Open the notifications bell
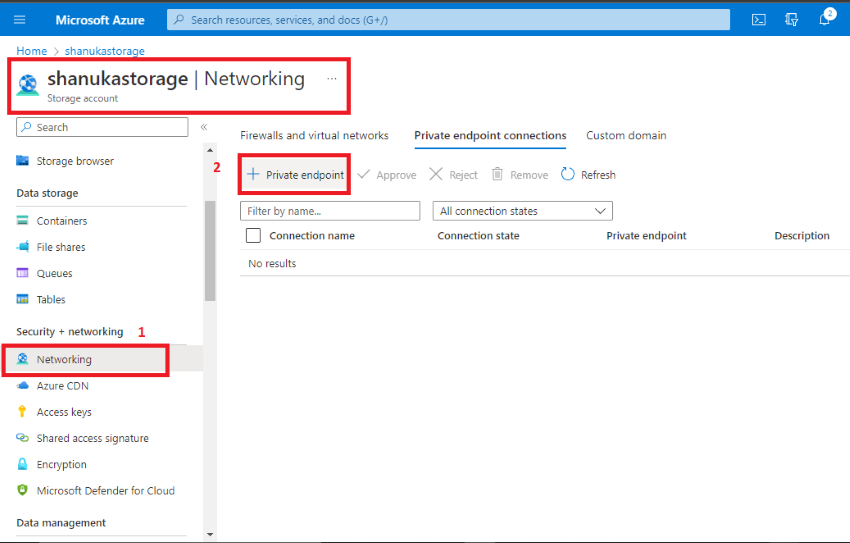This screenshot has height=543, width=850. pos(825,20)
